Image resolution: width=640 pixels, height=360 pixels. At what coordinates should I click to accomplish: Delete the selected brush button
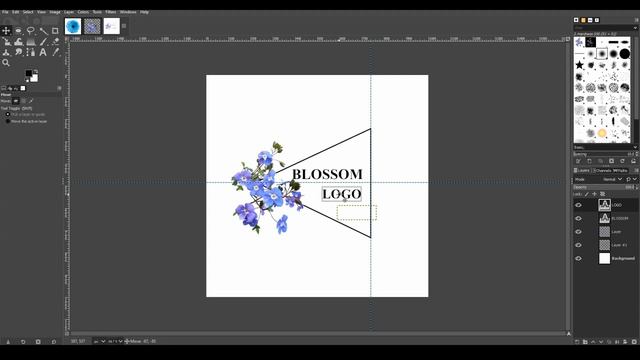pos(611,161)
